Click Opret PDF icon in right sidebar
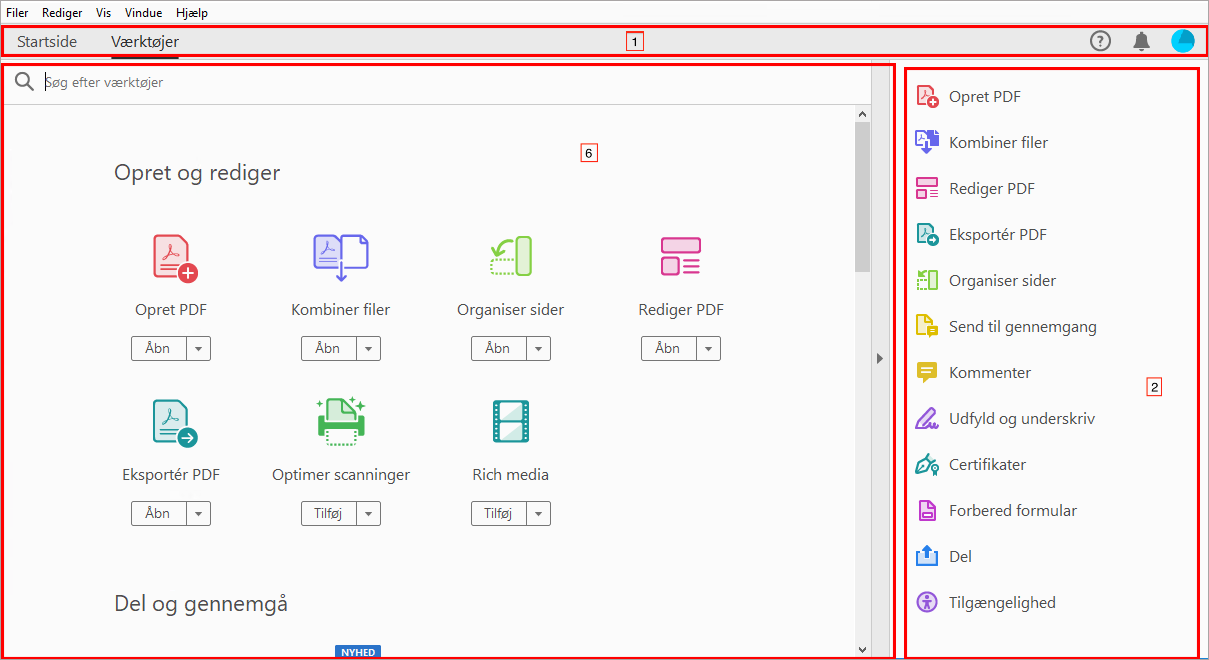This screenshot has height=660, width=1209. 927,96
